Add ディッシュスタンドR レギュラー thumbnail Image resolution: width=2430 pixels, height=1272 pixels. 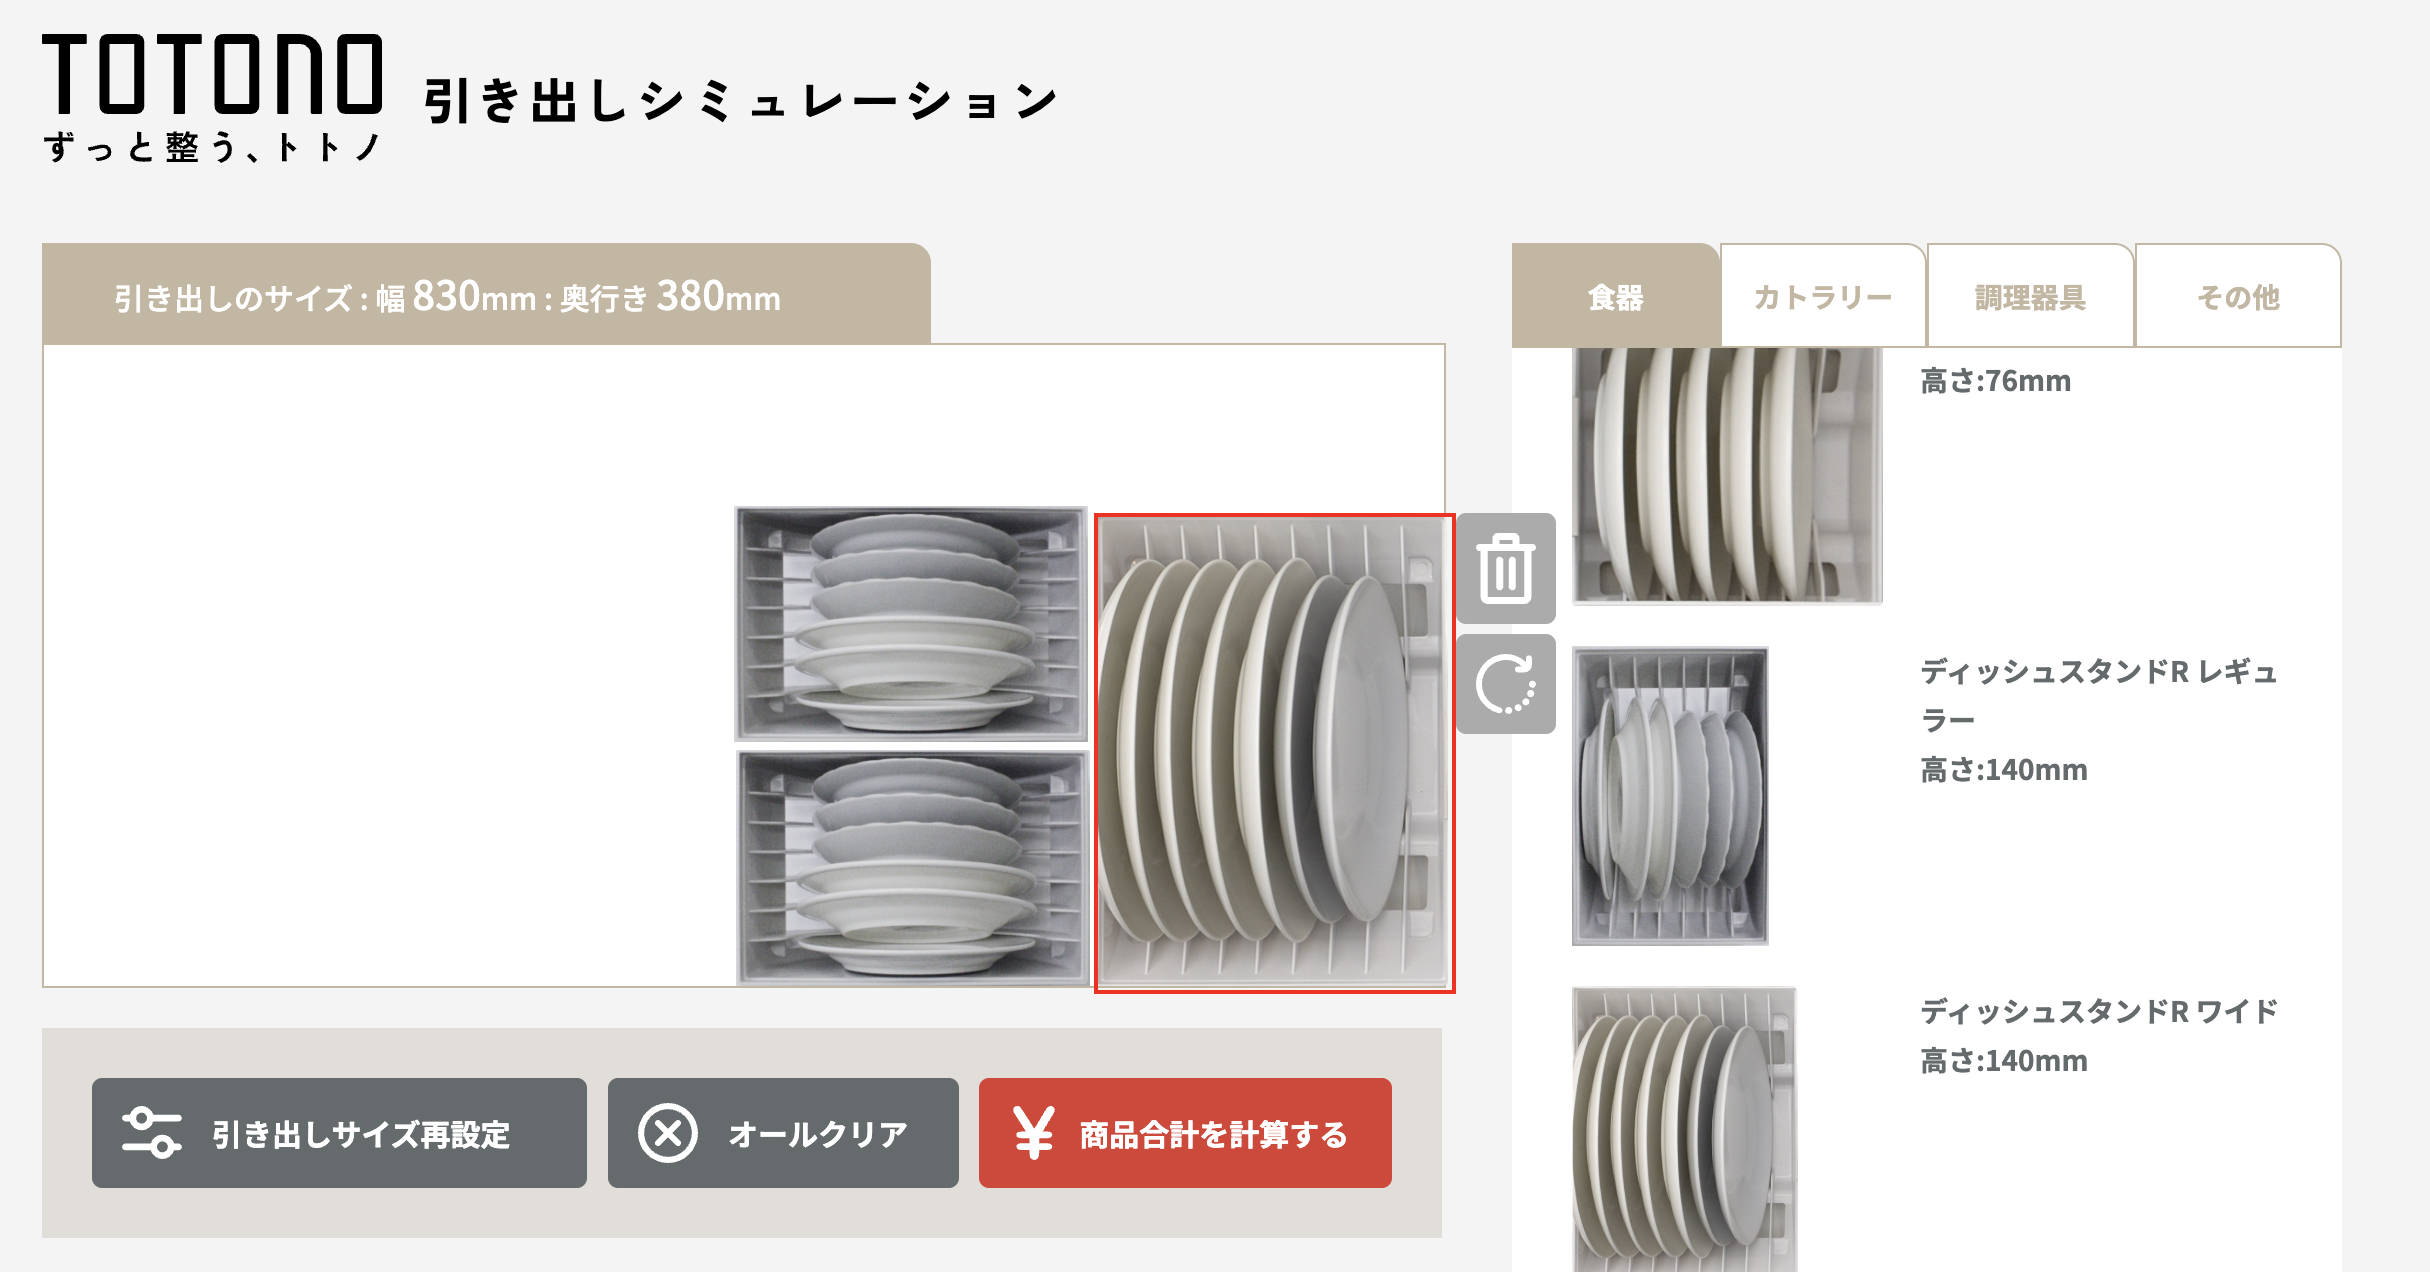coord(1670,796)
